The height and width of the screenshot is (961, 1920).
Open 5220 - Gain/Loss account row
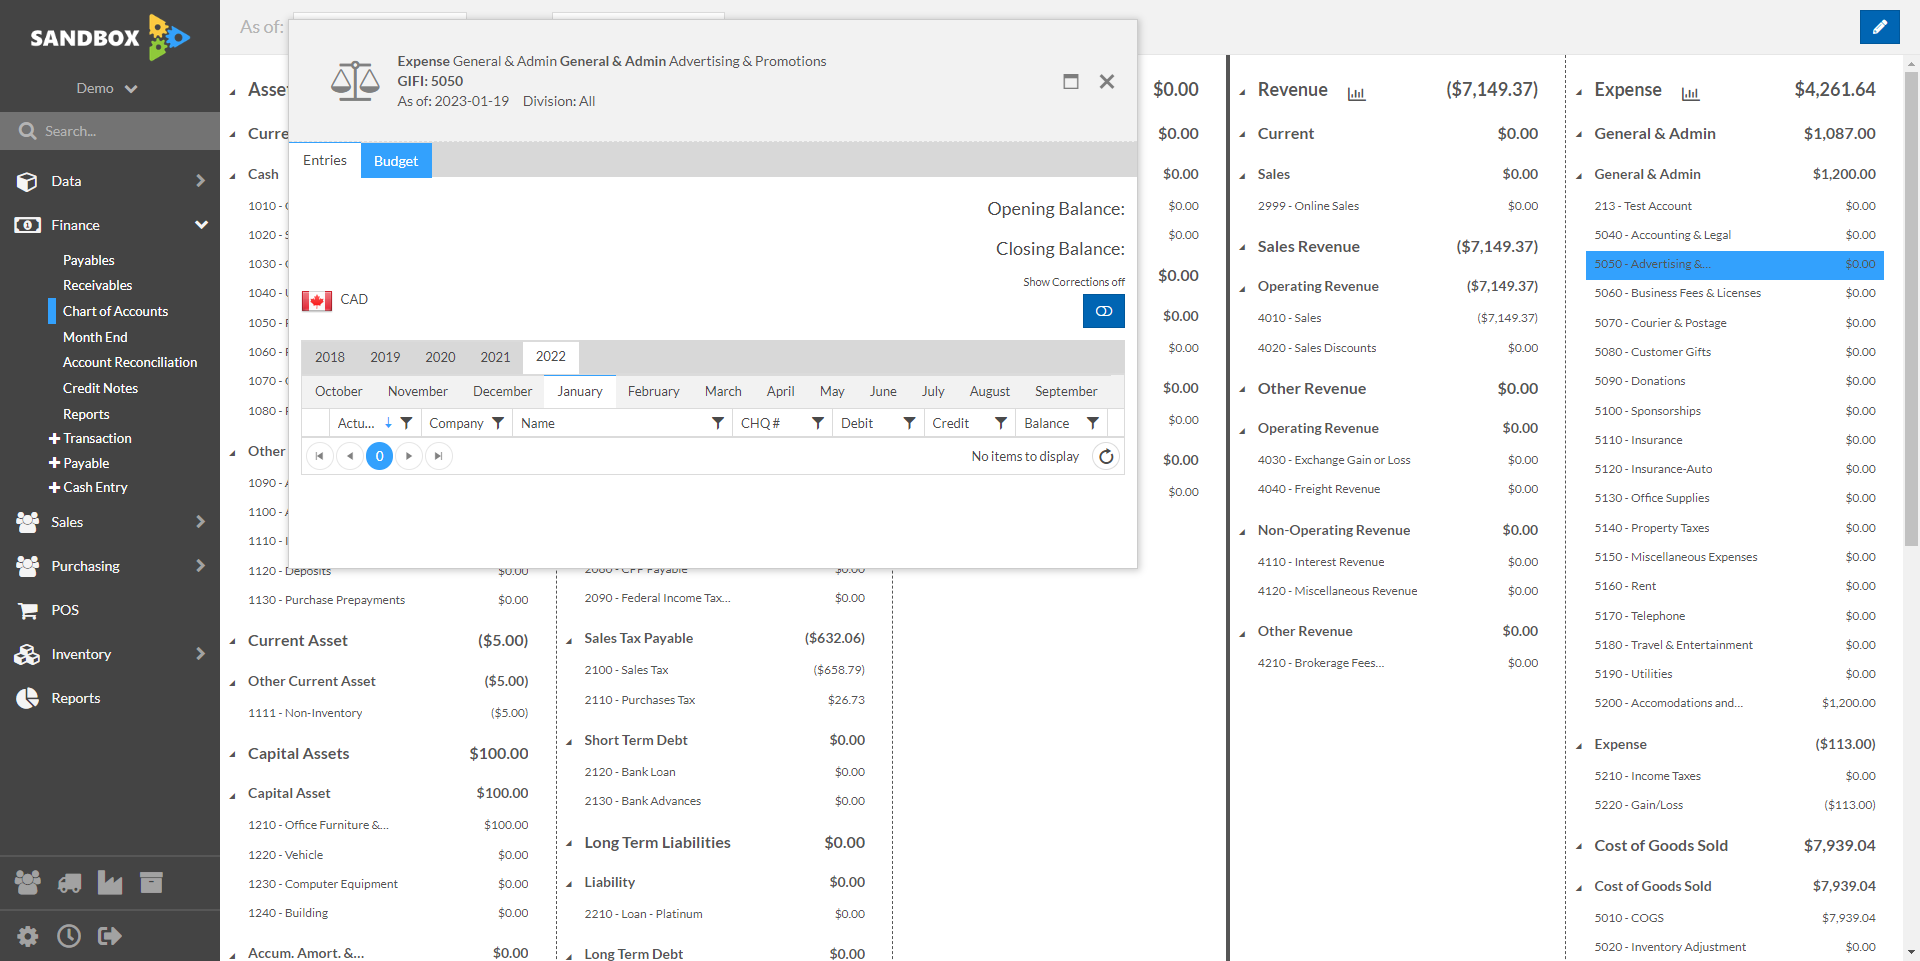coord(1734,805)
